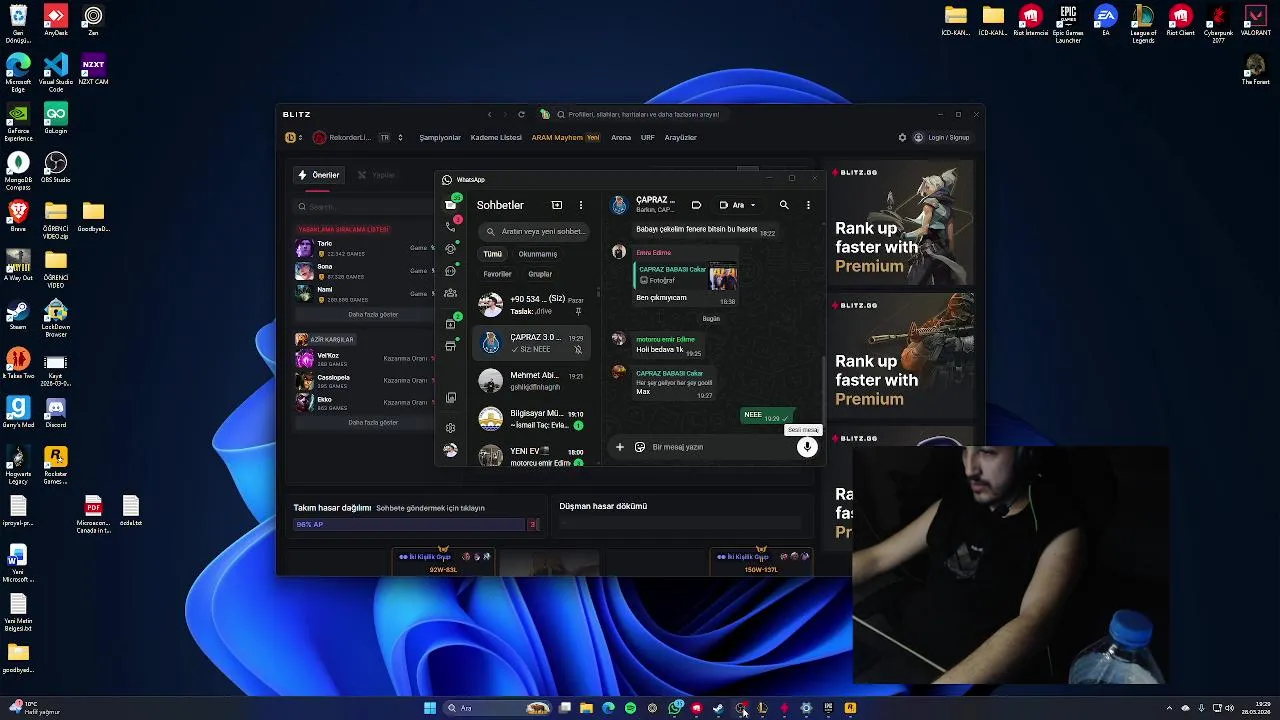This screenshot has height=720, width=1280.
Task: Open WhatsApp from taskbar
Action: point(675,708)
